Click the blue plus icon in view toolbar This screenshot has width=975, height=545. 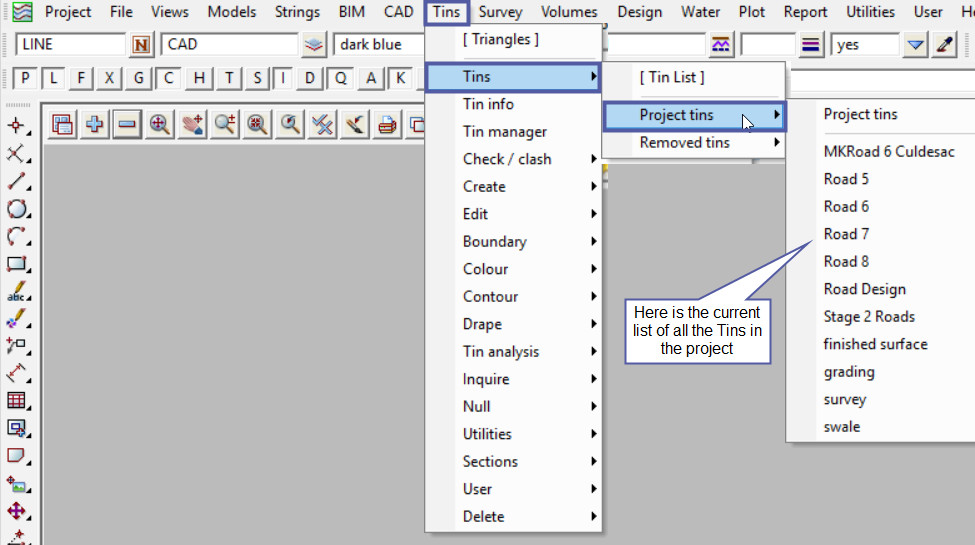pos(95,124)
